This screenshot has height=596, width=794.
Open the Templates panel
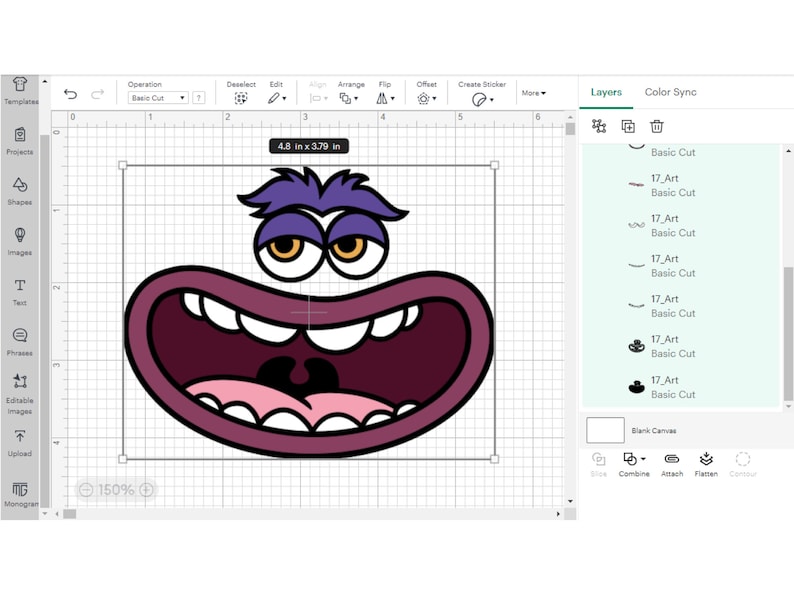20,91
